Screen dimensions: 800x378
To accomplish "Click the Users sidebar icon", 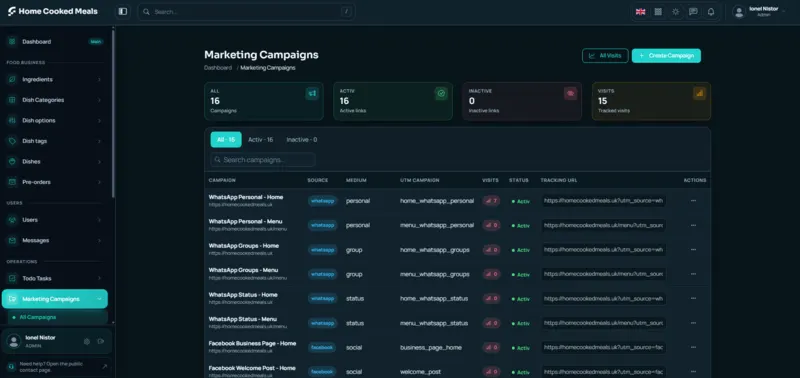I will [x=12, y=220].
